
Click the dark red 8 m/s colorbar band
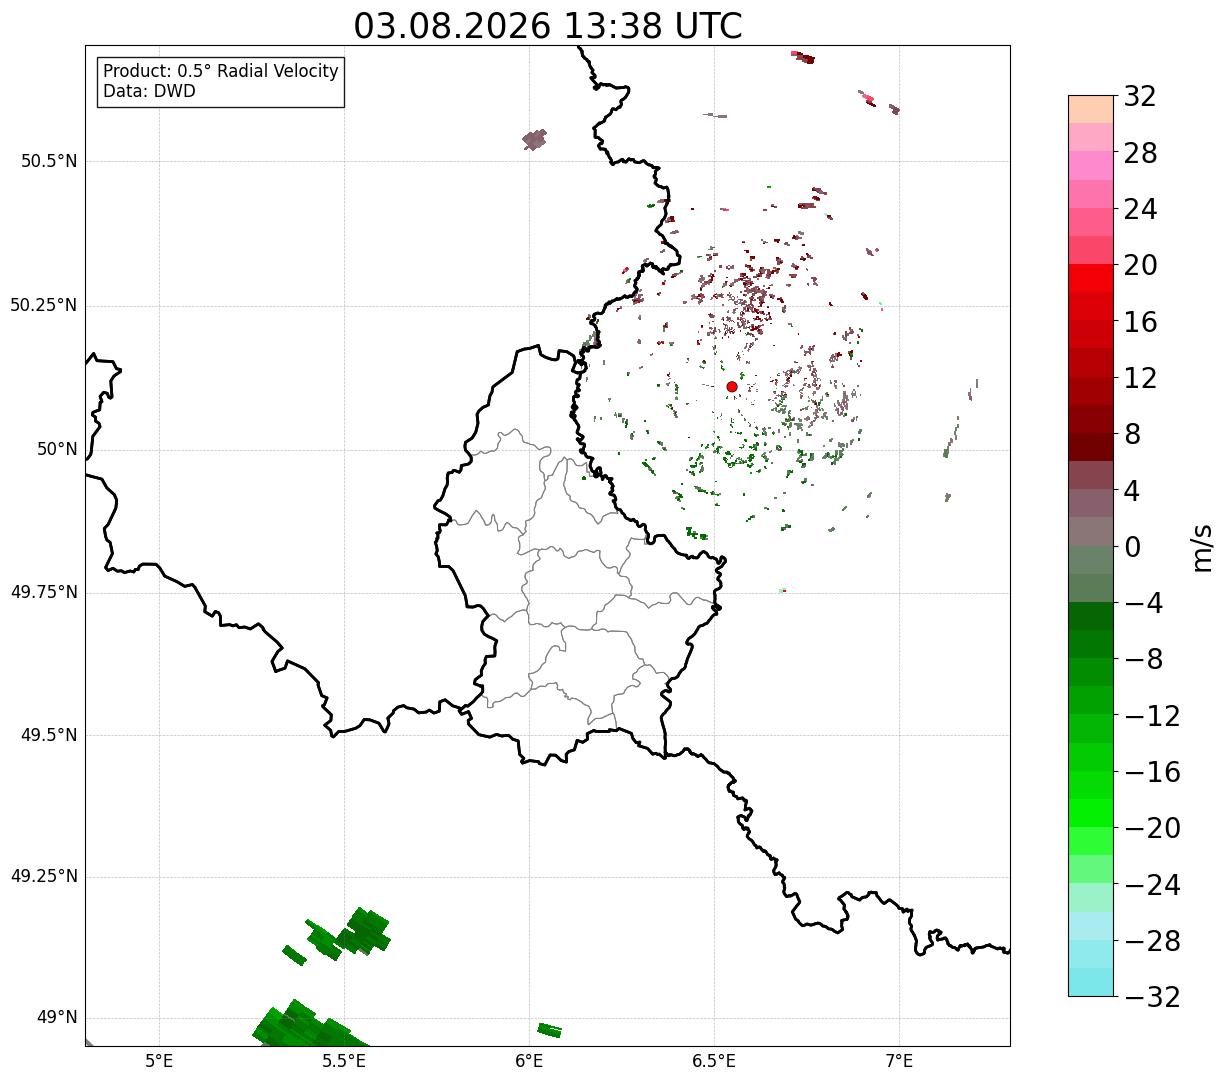(1091, 447)
